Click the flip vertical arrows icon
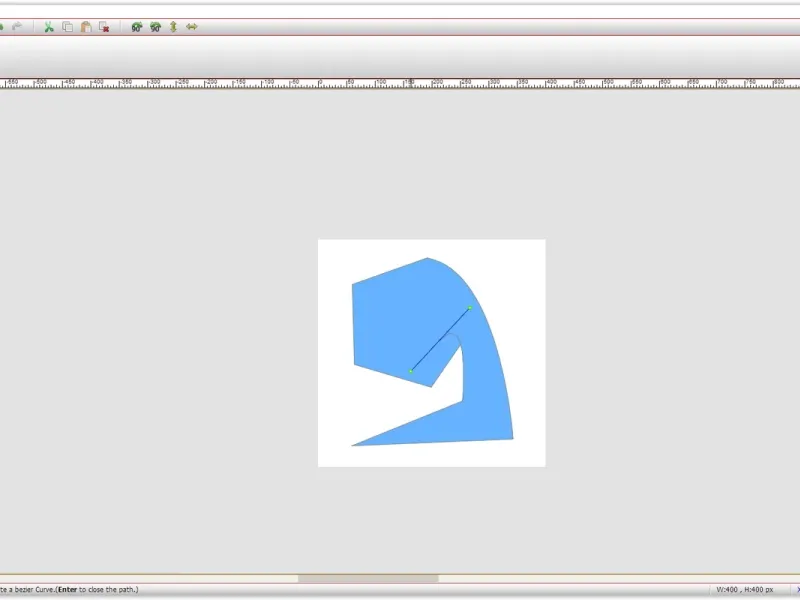The image size is (800, 600). coord(173,27)
